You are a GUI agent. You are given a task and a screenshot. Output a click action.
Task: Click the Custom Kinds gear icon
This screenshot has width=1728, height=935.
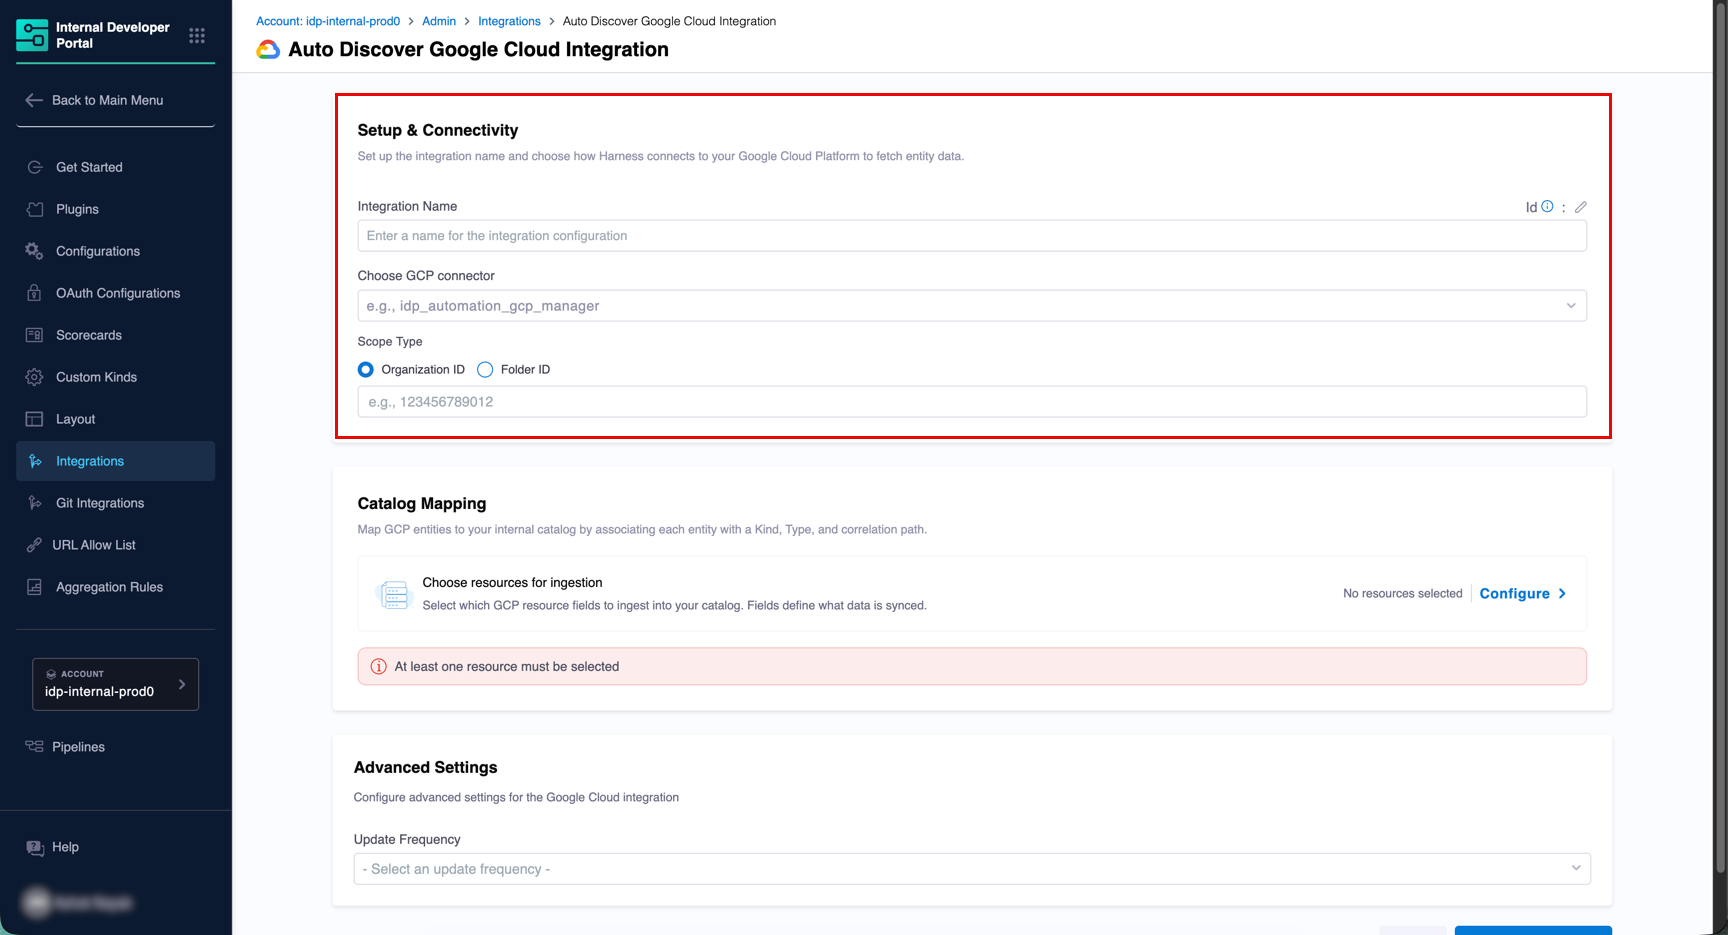pyautogui.click(x=35, y=377)
